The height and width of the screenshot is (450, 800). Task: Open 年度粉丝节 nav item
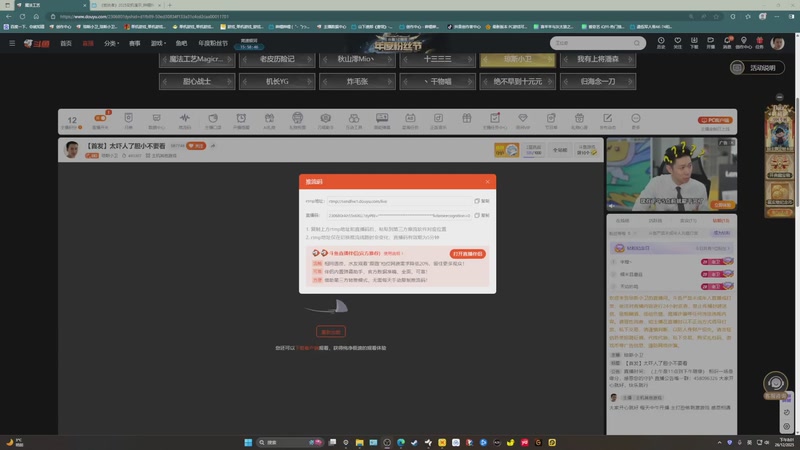click(213, 43)
